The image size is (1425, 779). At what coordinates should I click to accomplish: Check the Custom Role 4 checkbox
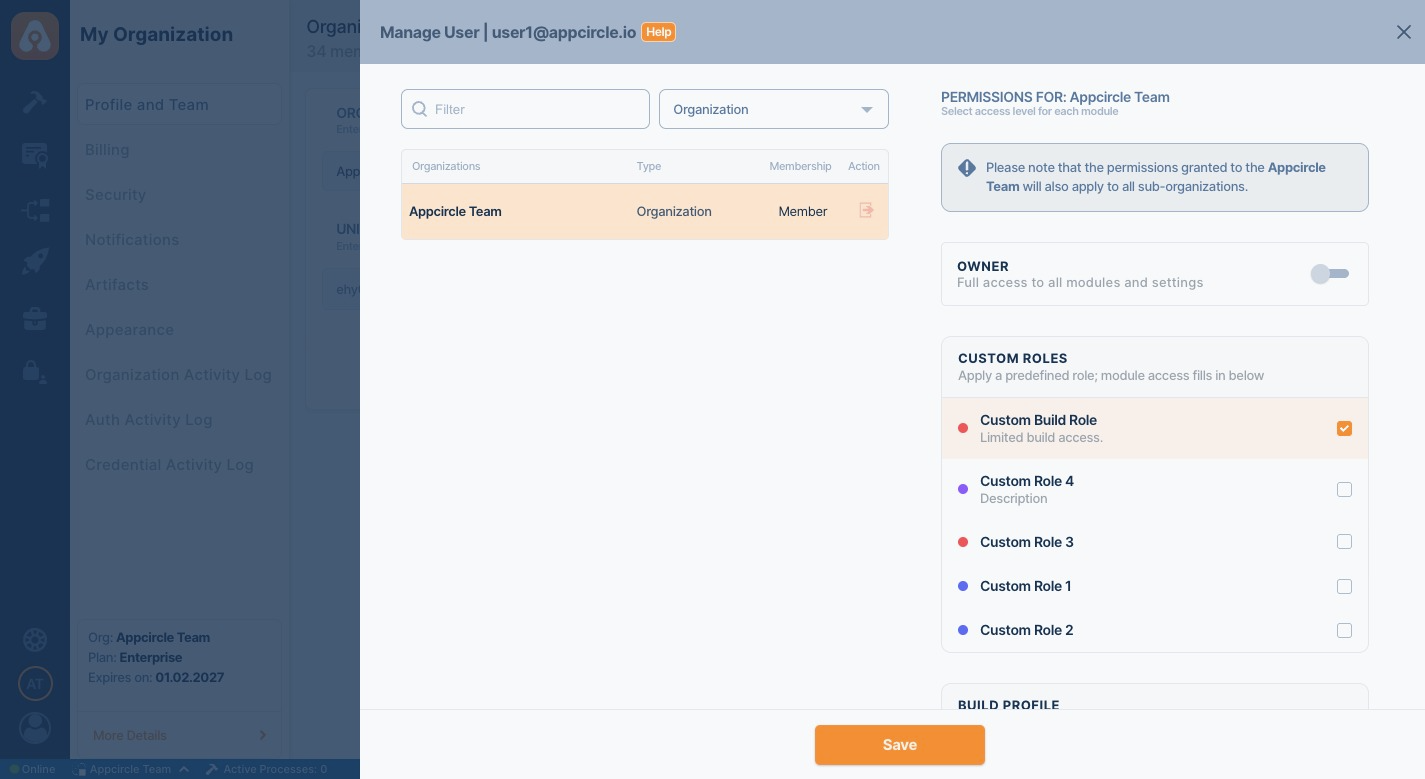coord(1344,489)
